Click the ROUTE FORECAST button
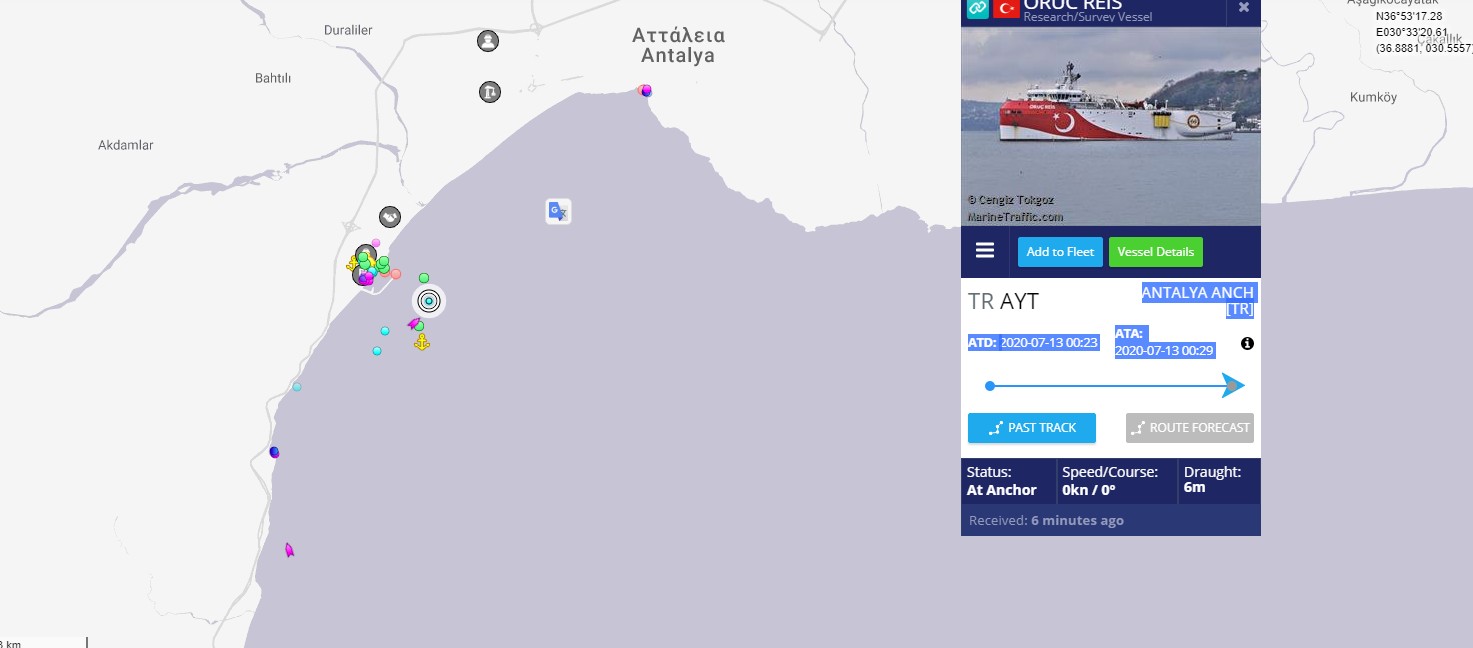Viewport: 1473px width, 648px height. point(1190,428)
